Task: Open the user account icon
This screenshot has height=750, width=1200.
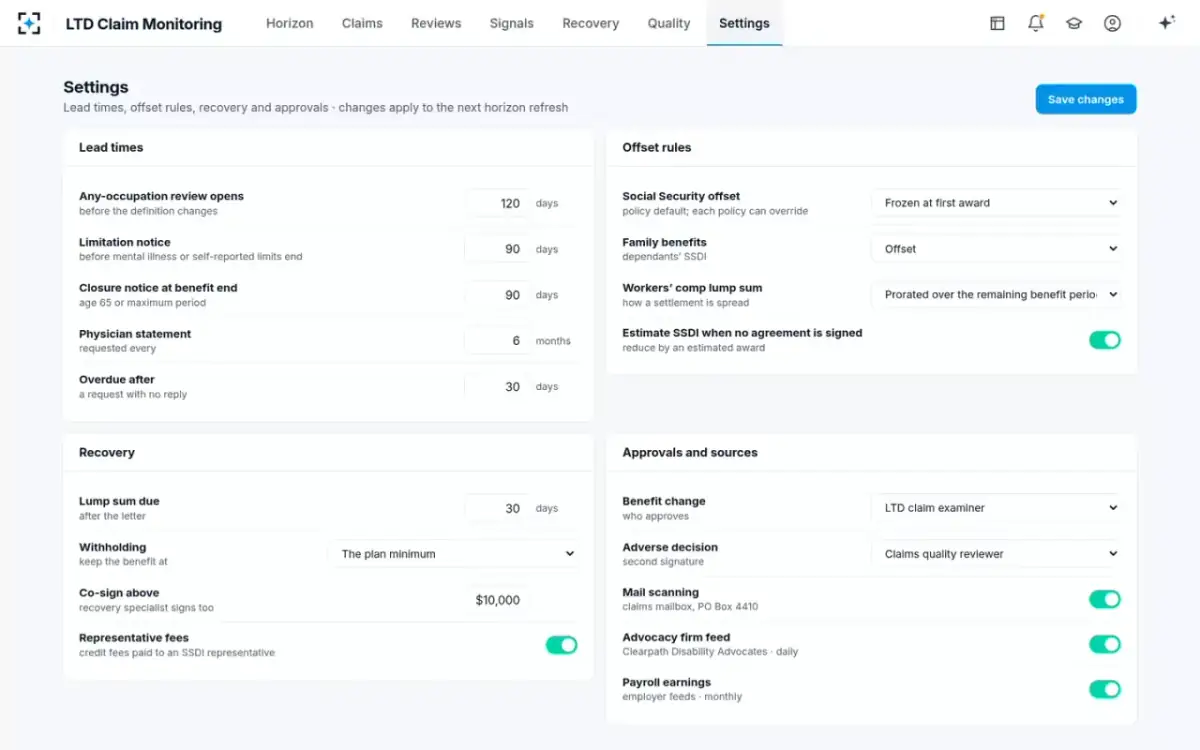Action: (1112, 23)
